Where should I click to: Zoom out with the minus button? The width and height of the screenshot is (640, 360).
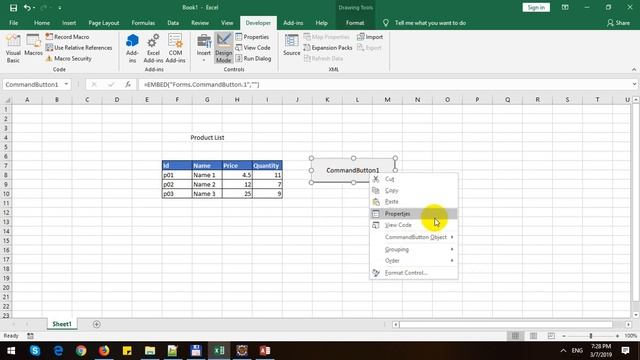click(x=564, y=336)
